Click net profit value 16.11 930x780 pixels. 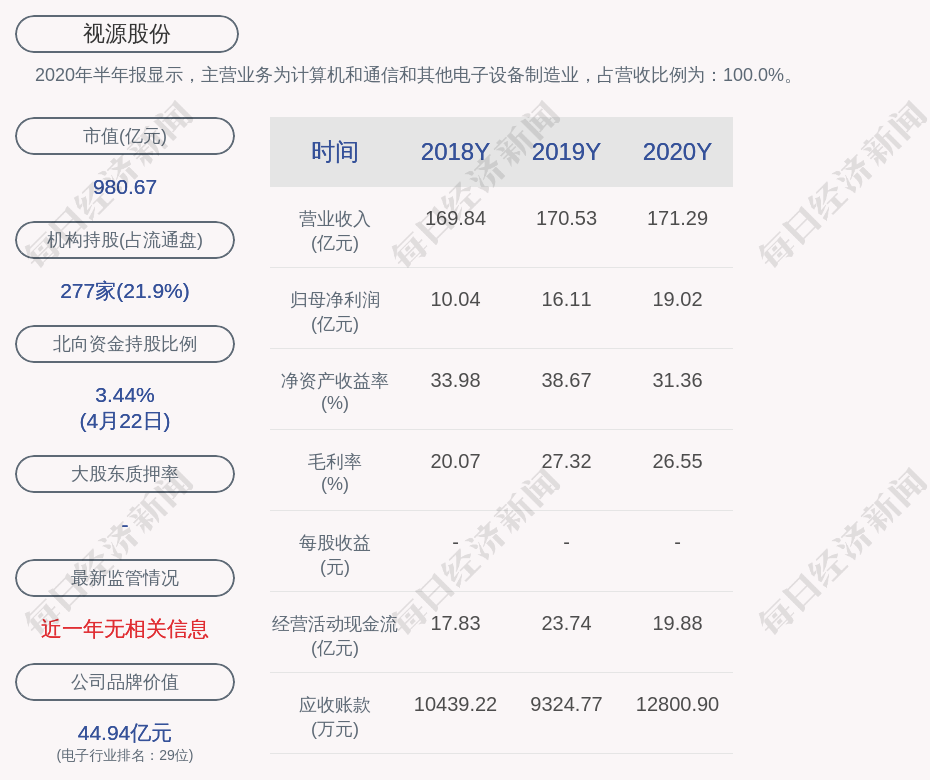[566, 300]
